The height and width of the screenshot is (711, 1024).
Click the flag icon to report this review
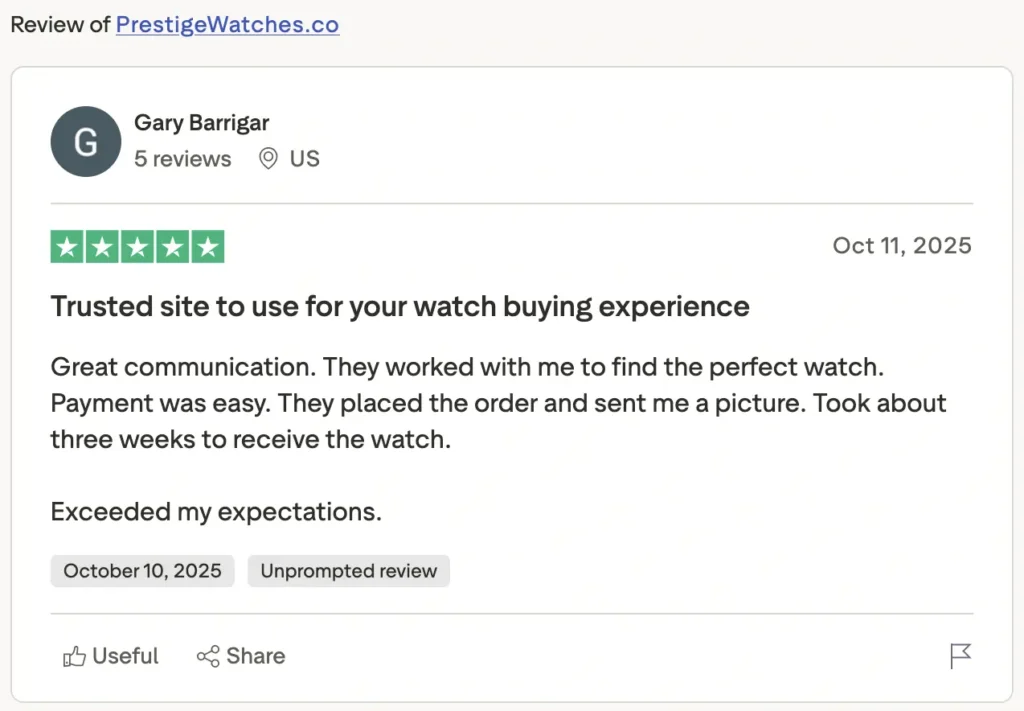[959, 656]
